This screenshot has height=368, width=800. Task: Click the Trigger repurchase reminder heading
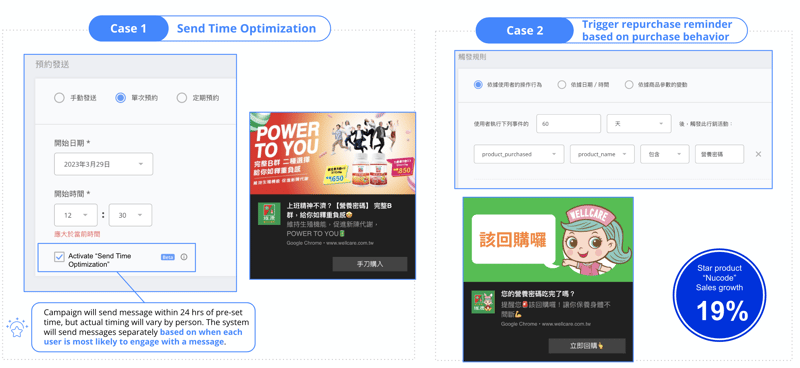pyautogui.click(x=657, y=31)
